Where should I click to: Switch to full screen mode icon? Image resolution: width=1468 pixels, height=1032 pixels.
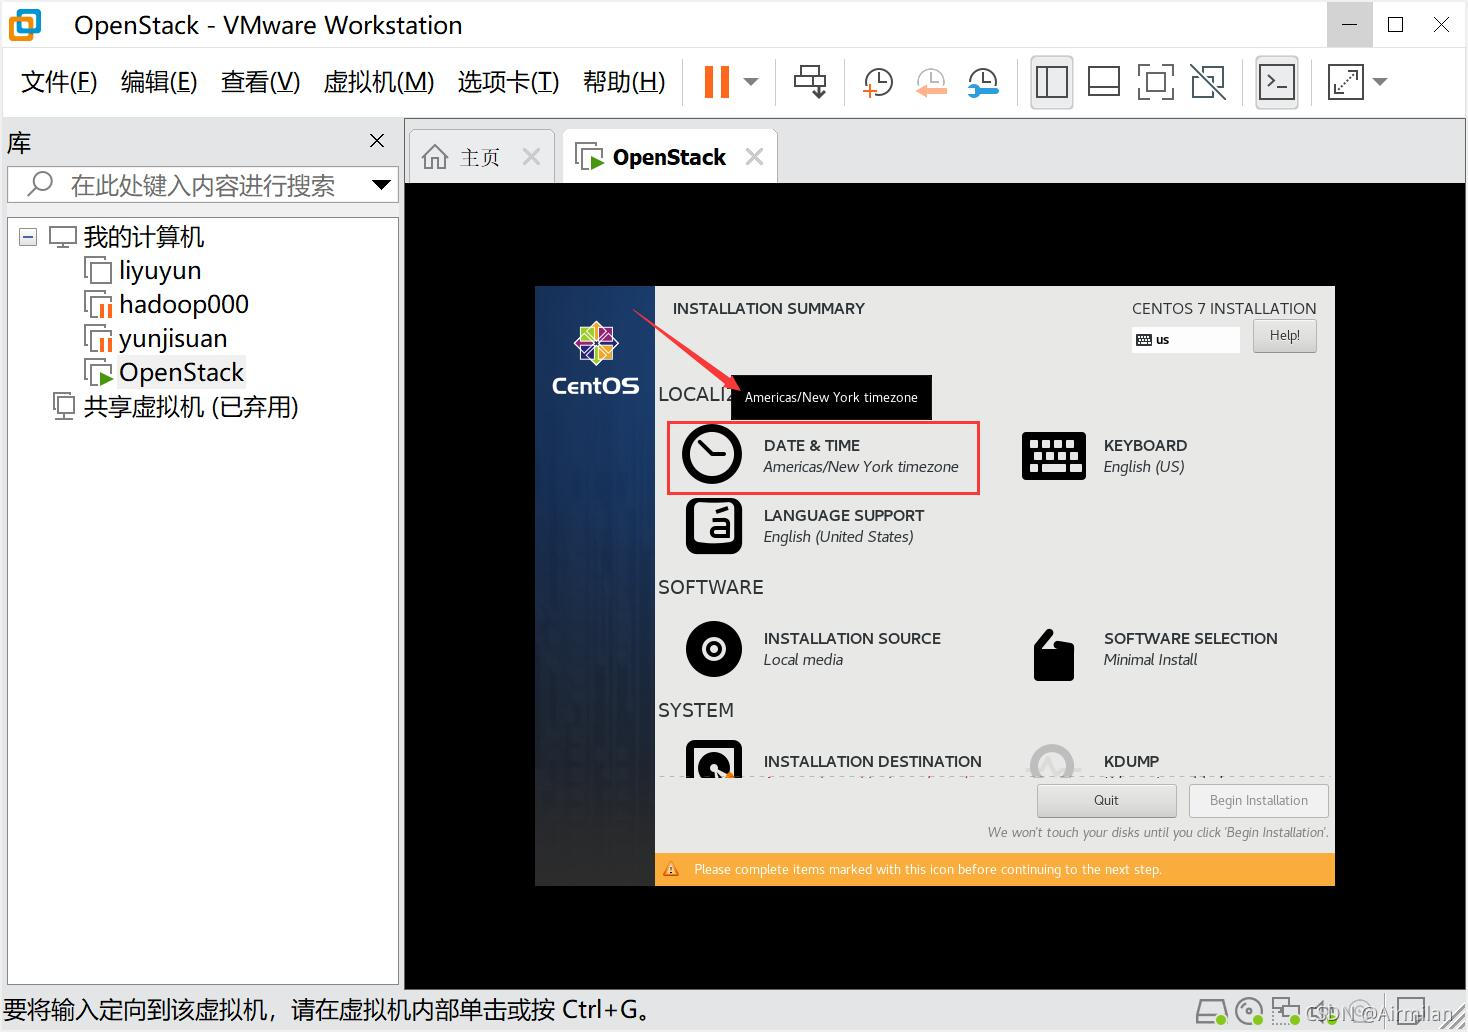coord(1156,82)
